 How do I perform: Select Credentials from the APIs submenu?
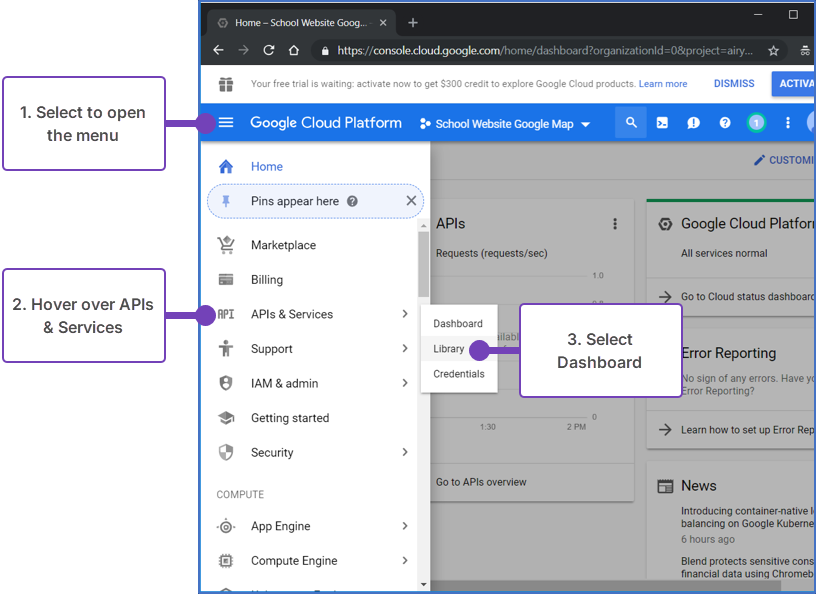459,373
